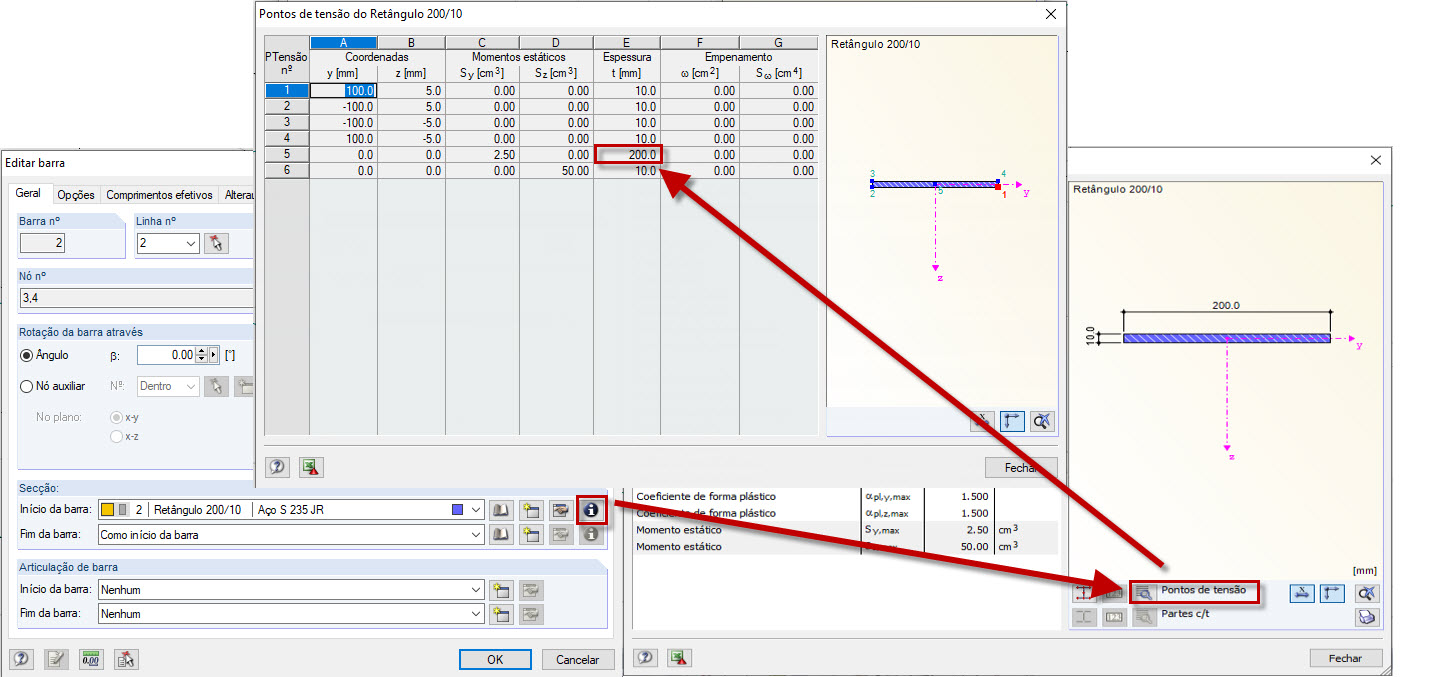The height and width of the screenshot is (677, 1453).
Task: Show stress points icon in section info window
Action: 1084,593
